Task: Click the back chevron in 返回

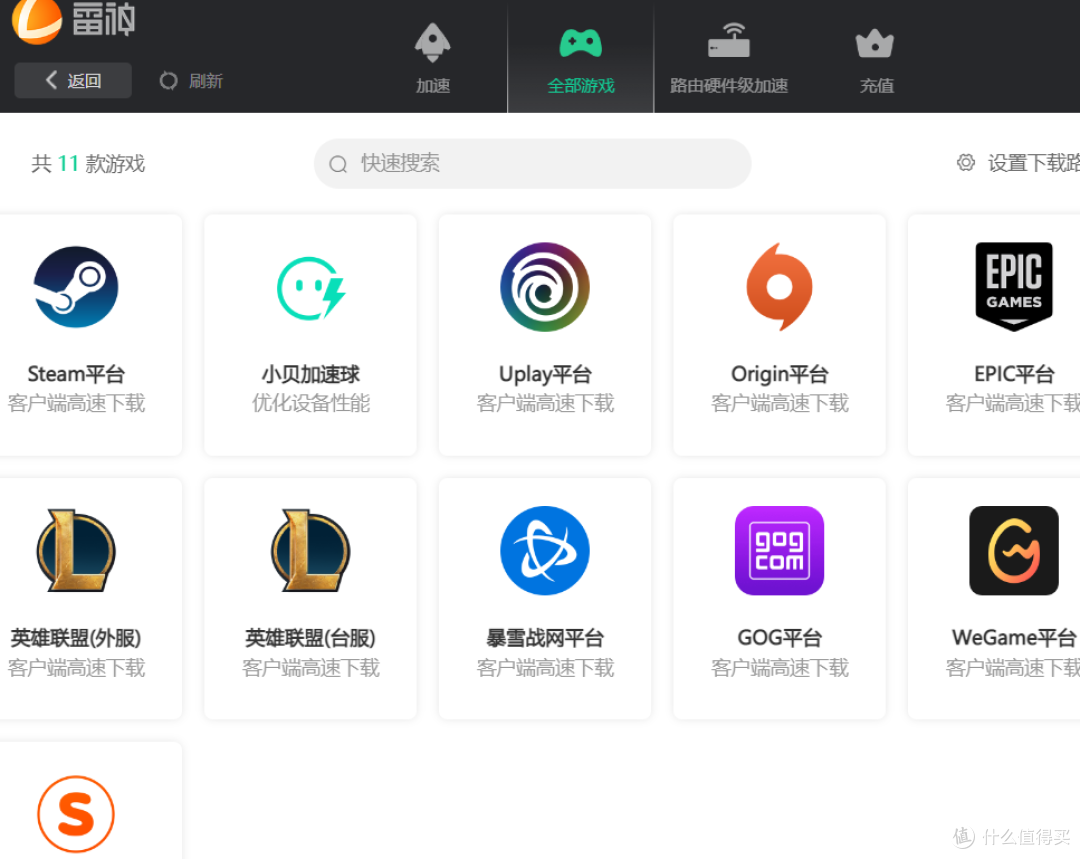Action: [52, 80]
